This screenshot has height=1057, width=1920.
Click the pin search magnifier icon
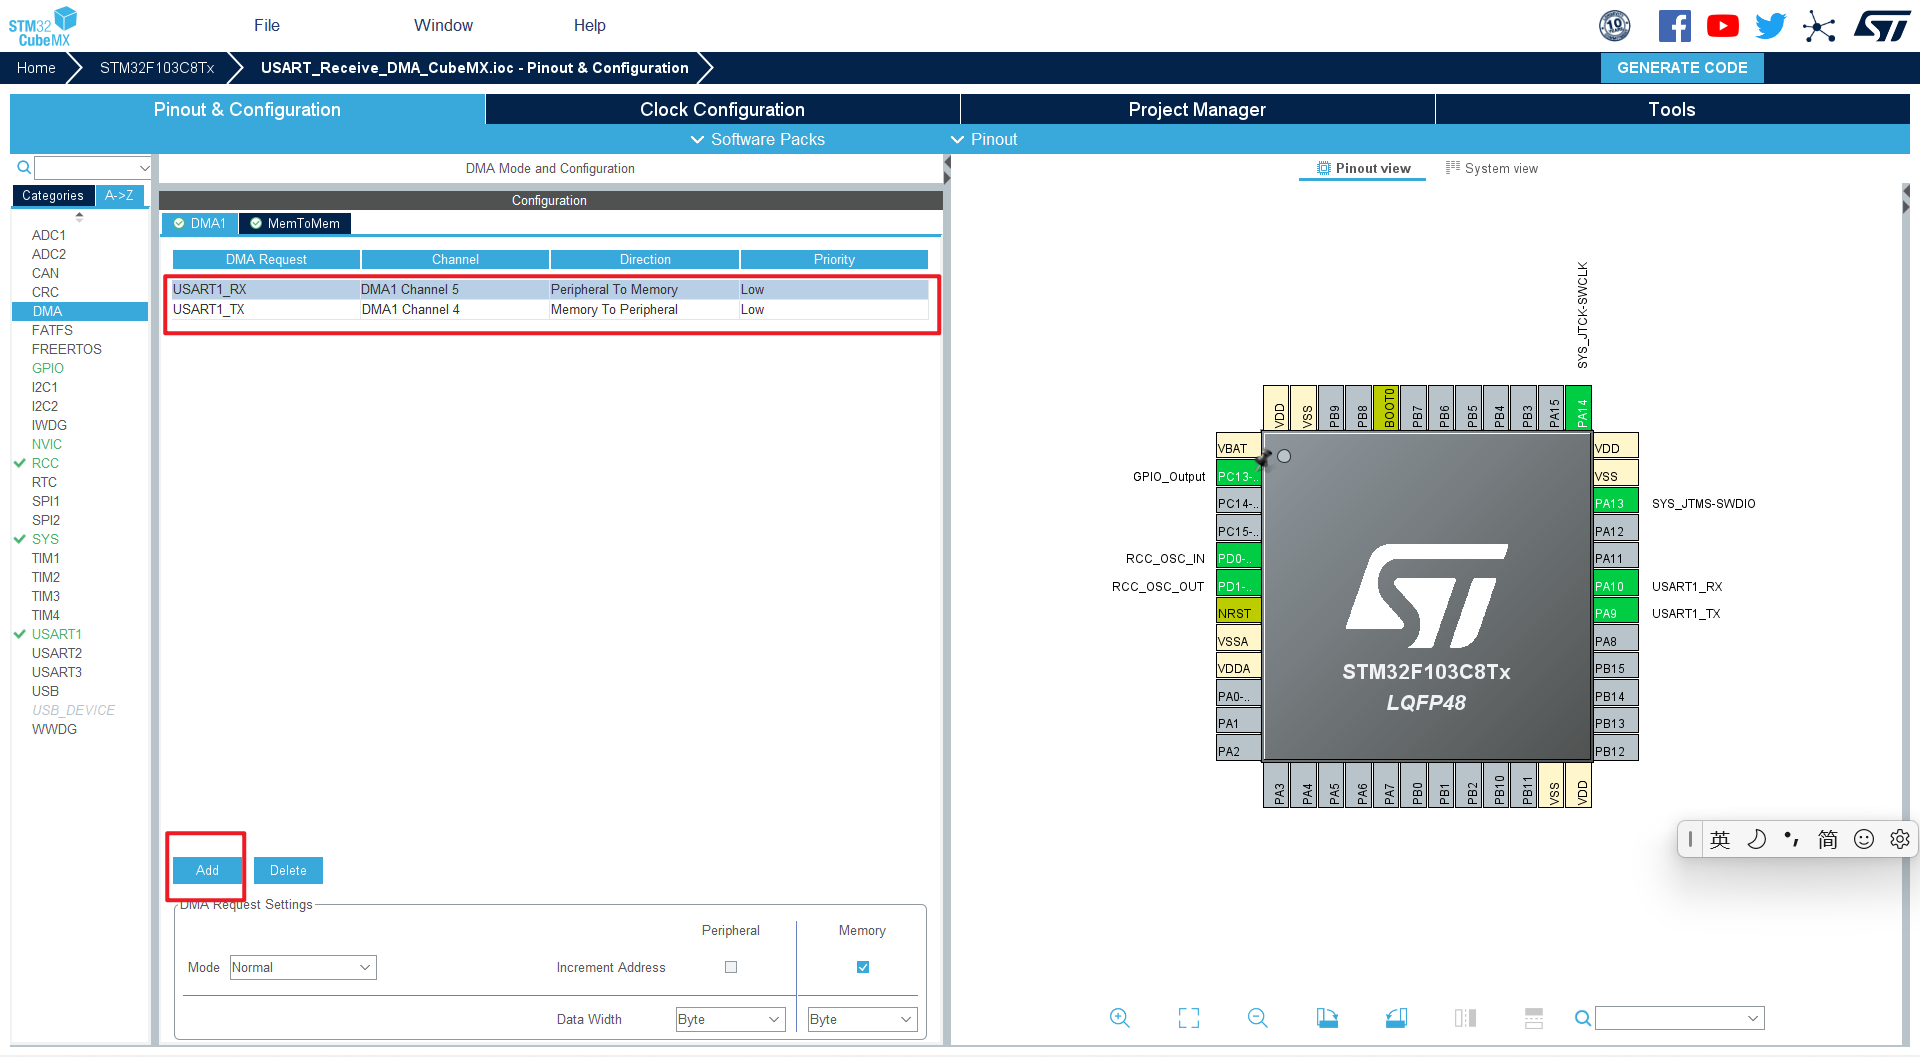point(1582,1018)
